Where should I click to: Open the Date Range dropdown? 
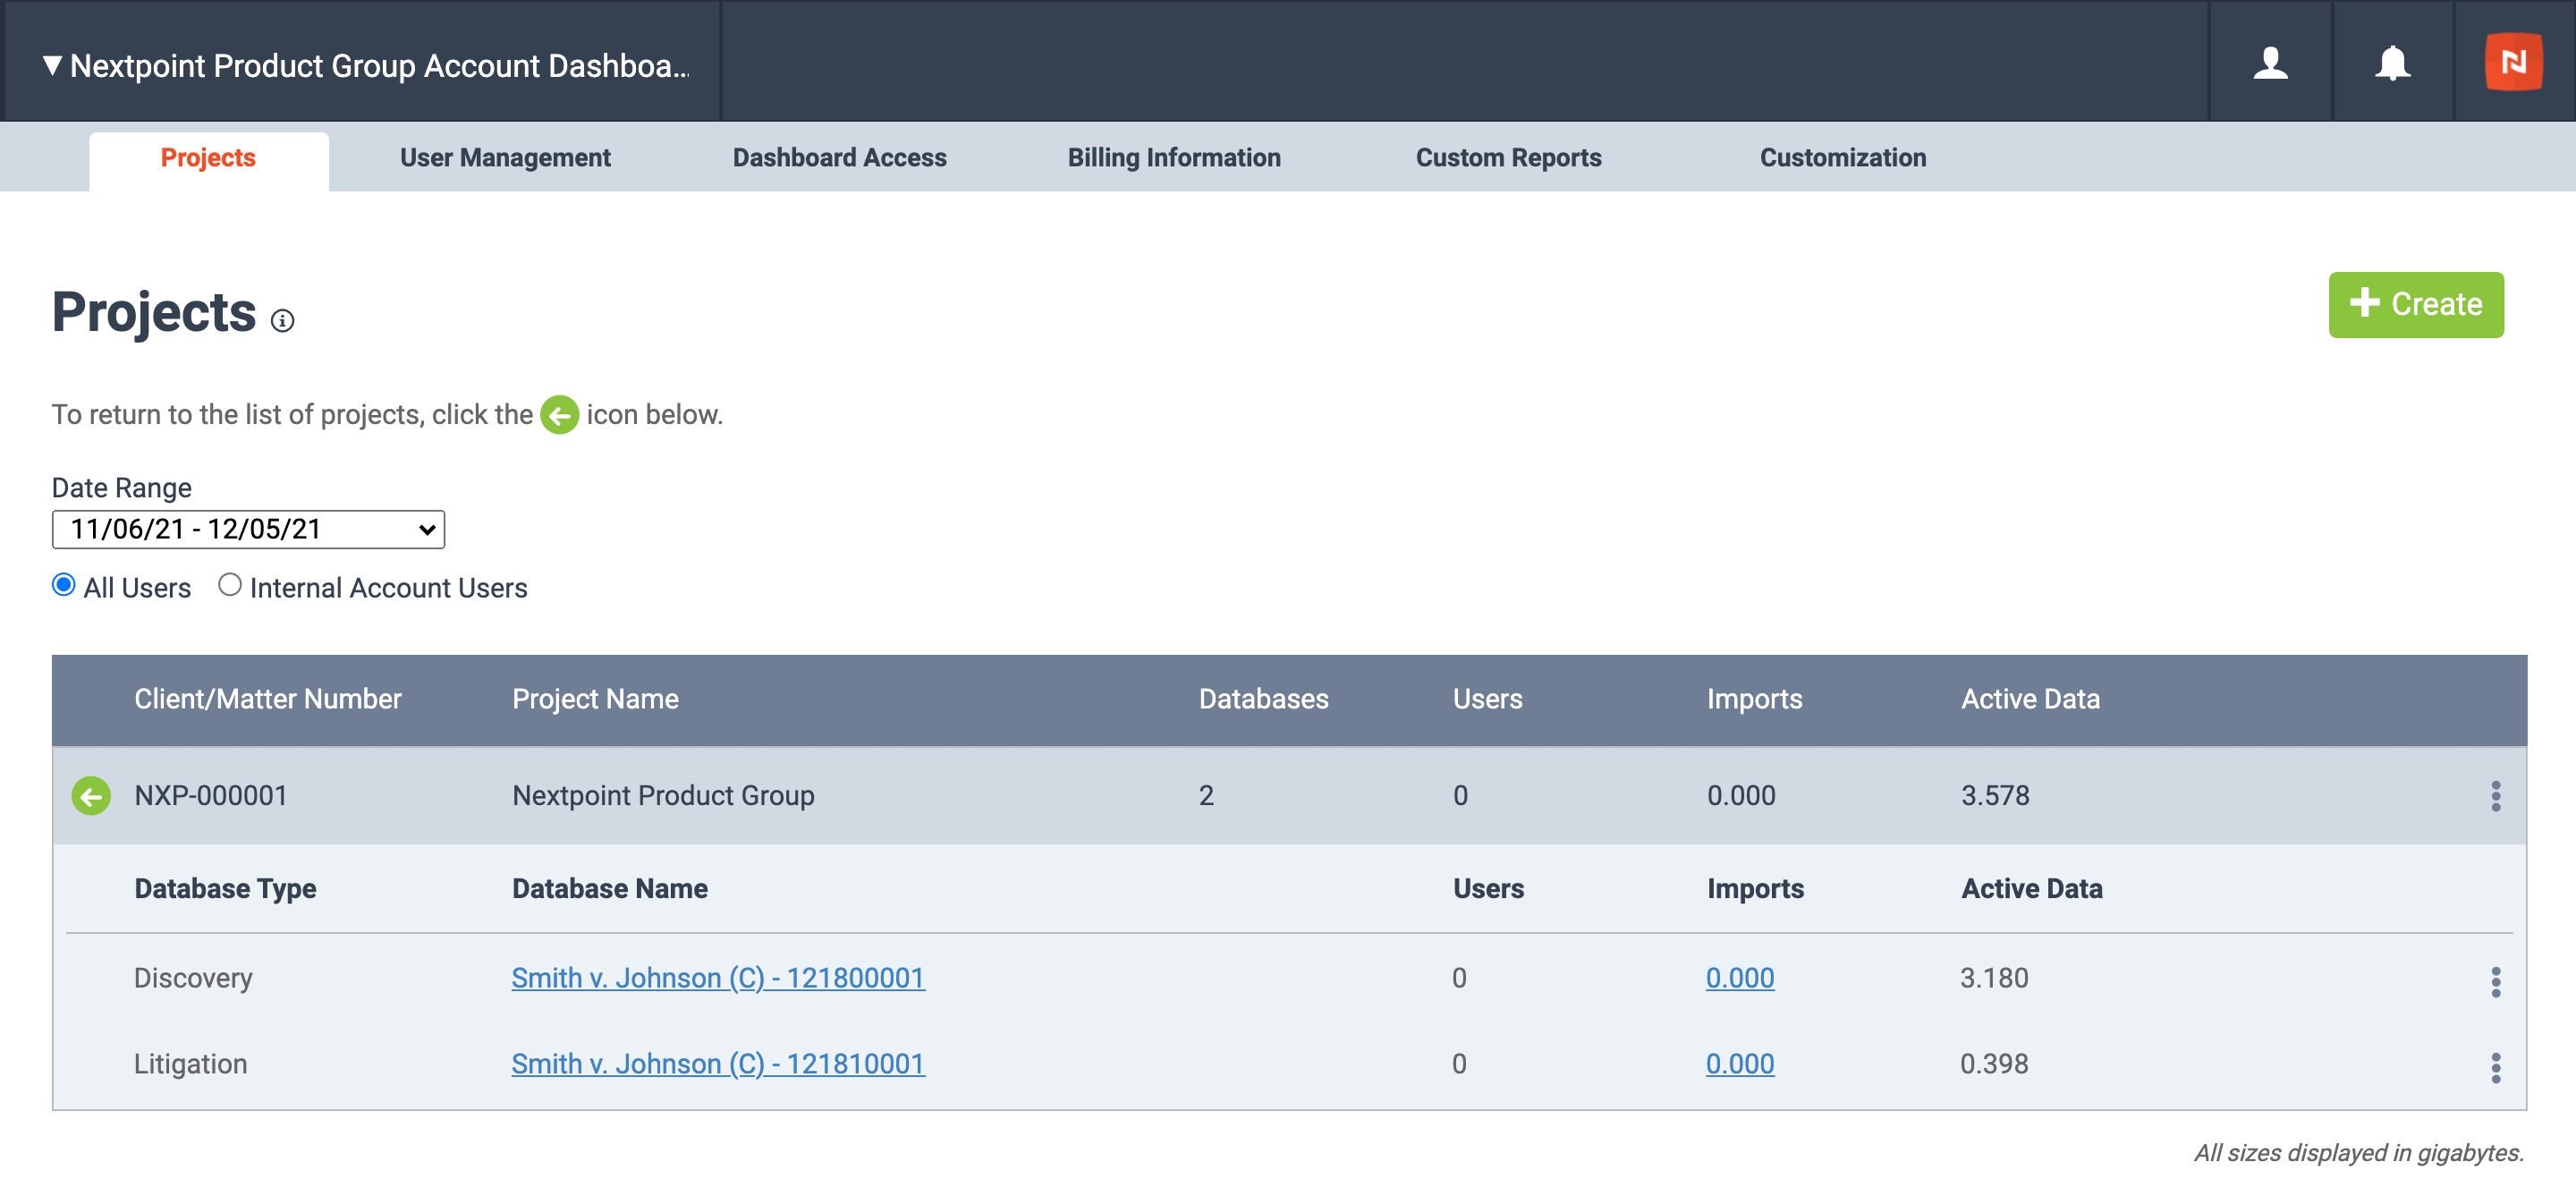point(248,529)
